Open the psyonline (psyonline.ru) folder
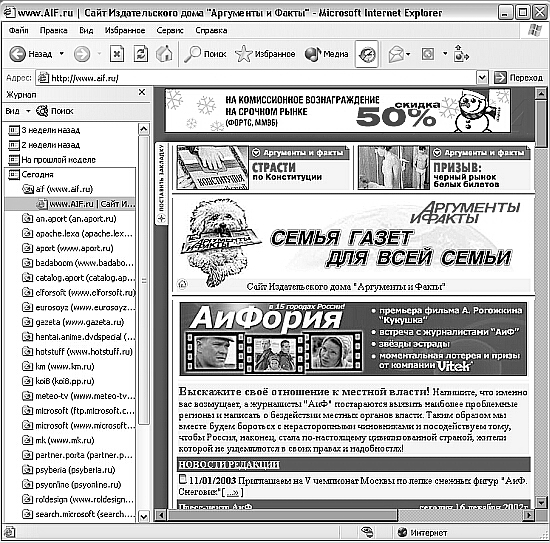550x543 pixels. [72, 485]
